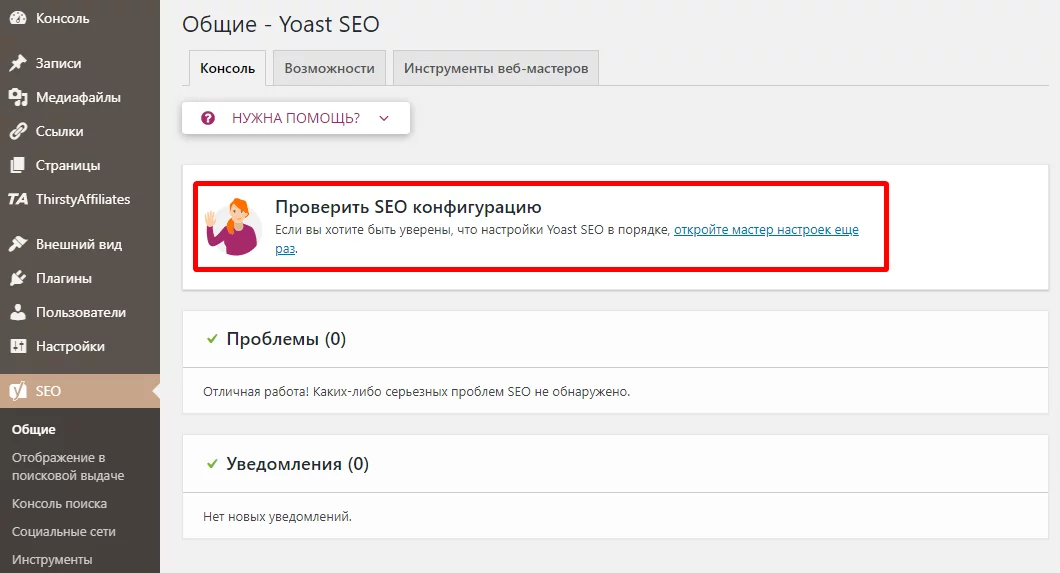This screenshot has width=1060, height=573.
Task: Click the text Отличная работа! about SEO problems
Action: point(416,392)
